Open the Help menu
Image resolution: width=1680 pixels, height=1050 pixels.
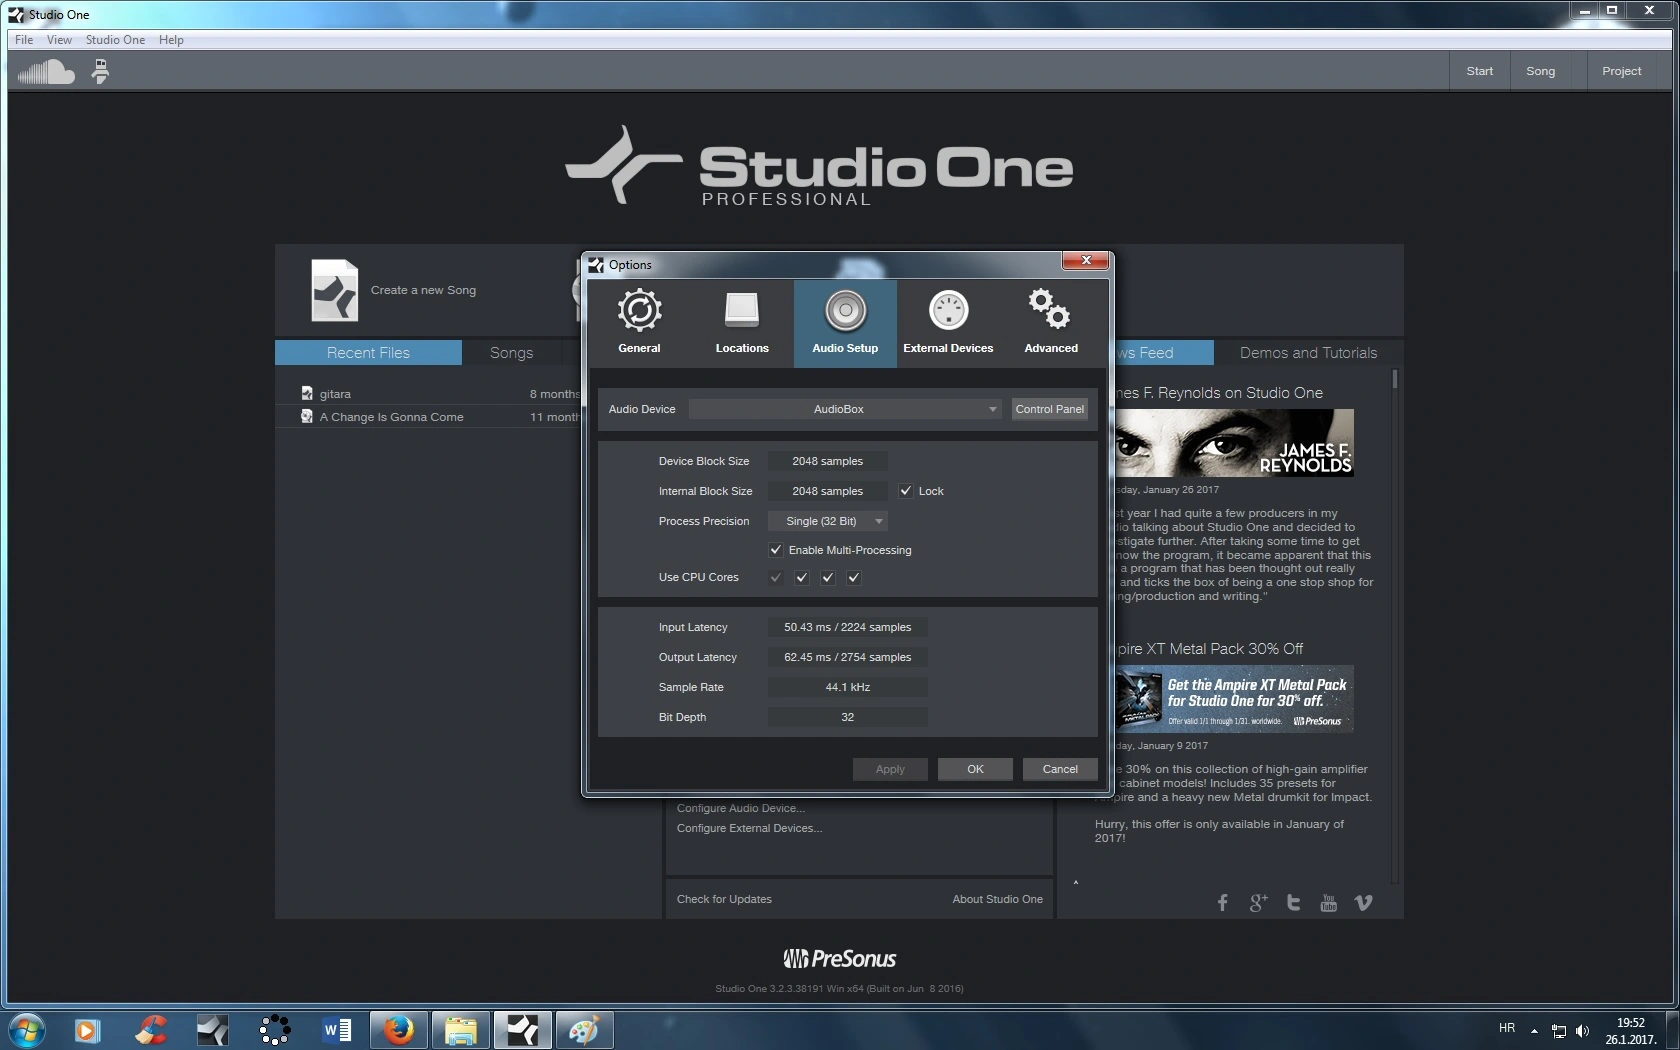171,40
